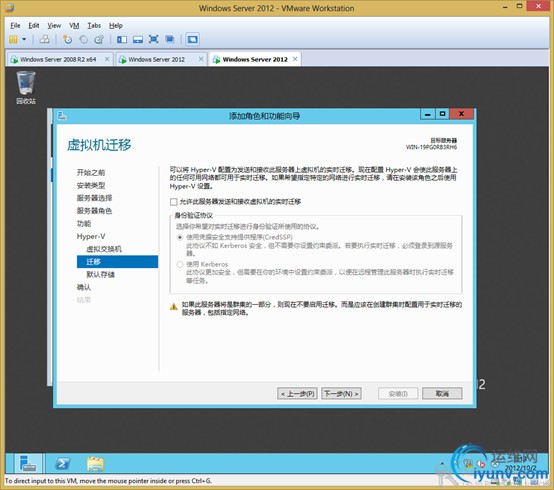
Task: Go to 开始之前 wizard step
Action: coord(91,172)
